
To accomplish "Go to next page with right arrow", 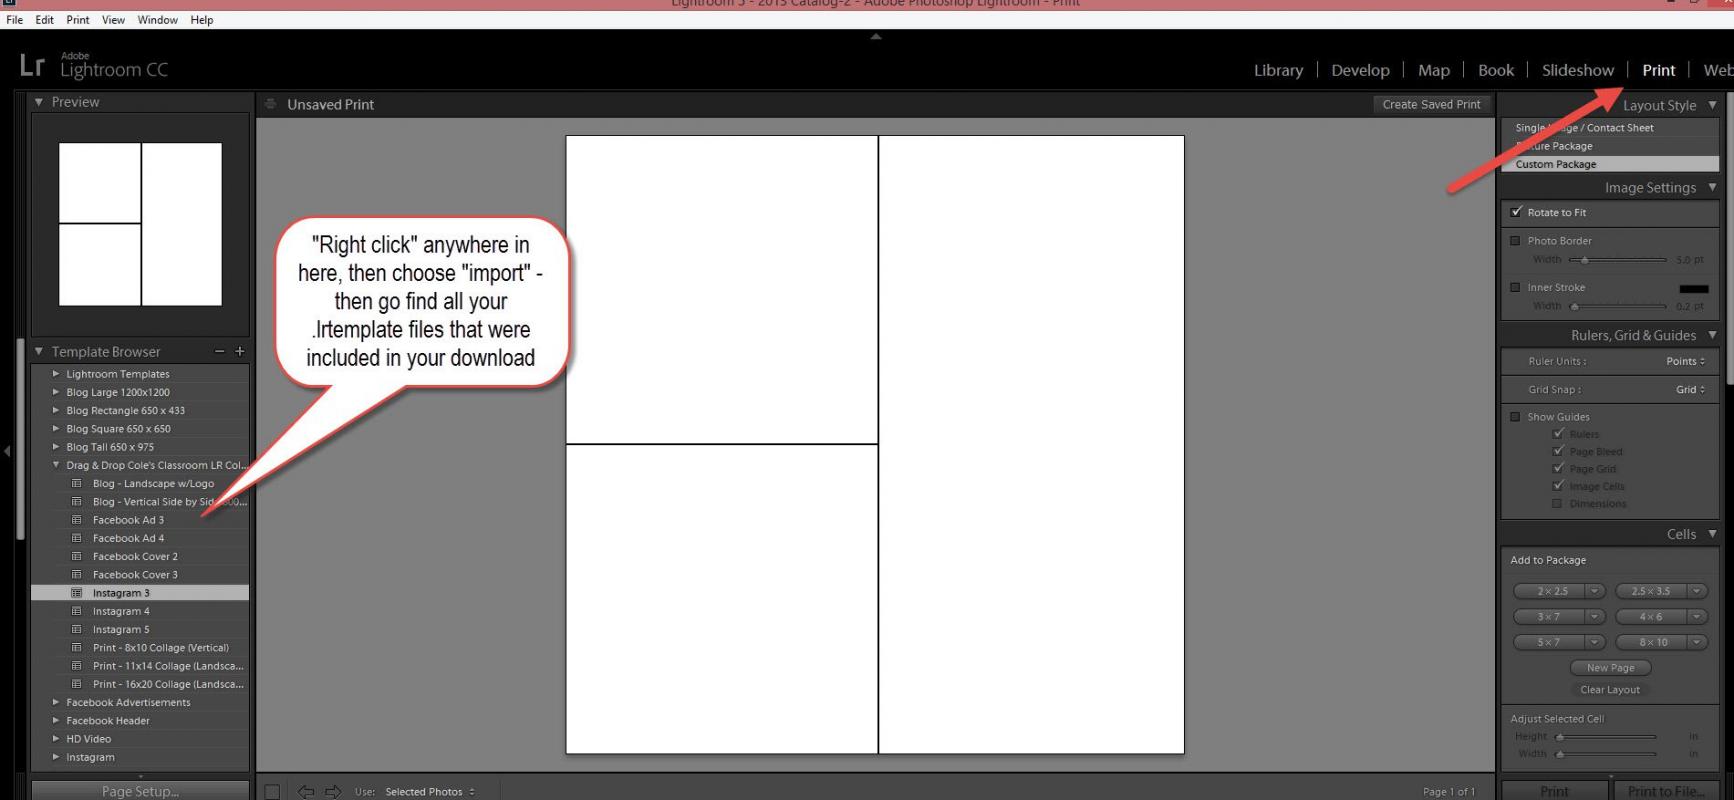I will click(x=333, y=791).
